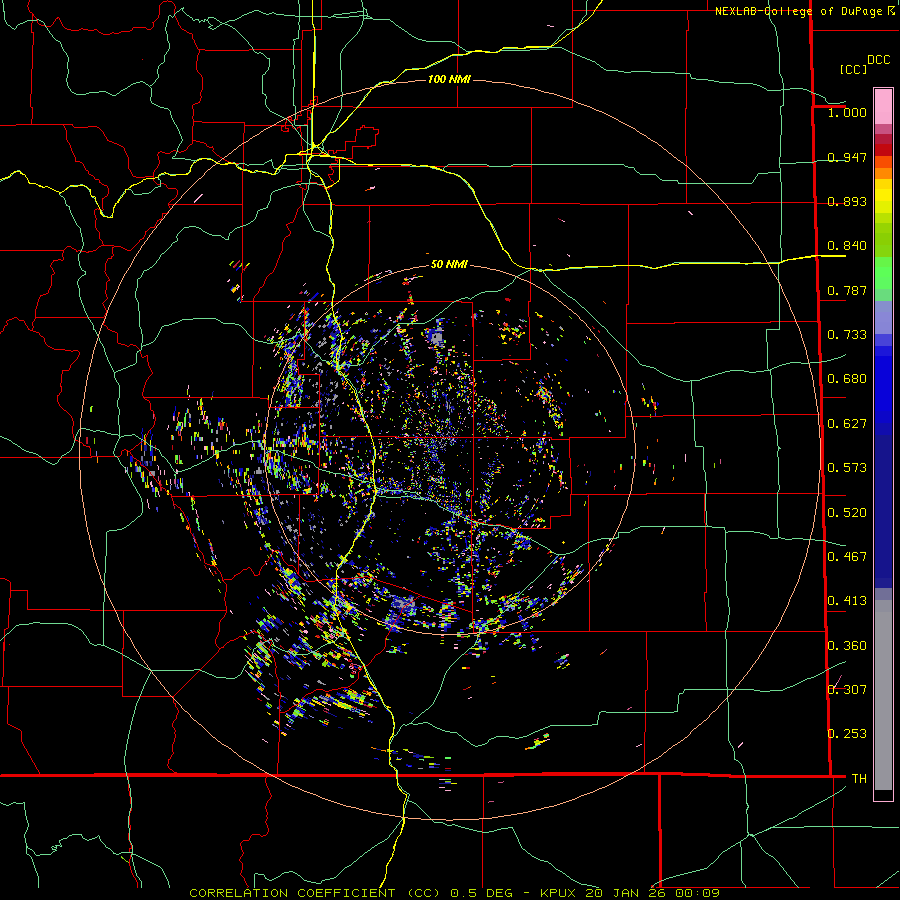The width and height of the screenshot is (900, 900).
Task: Click the 00:09 timestamp in caption
Action: point(697,893)
